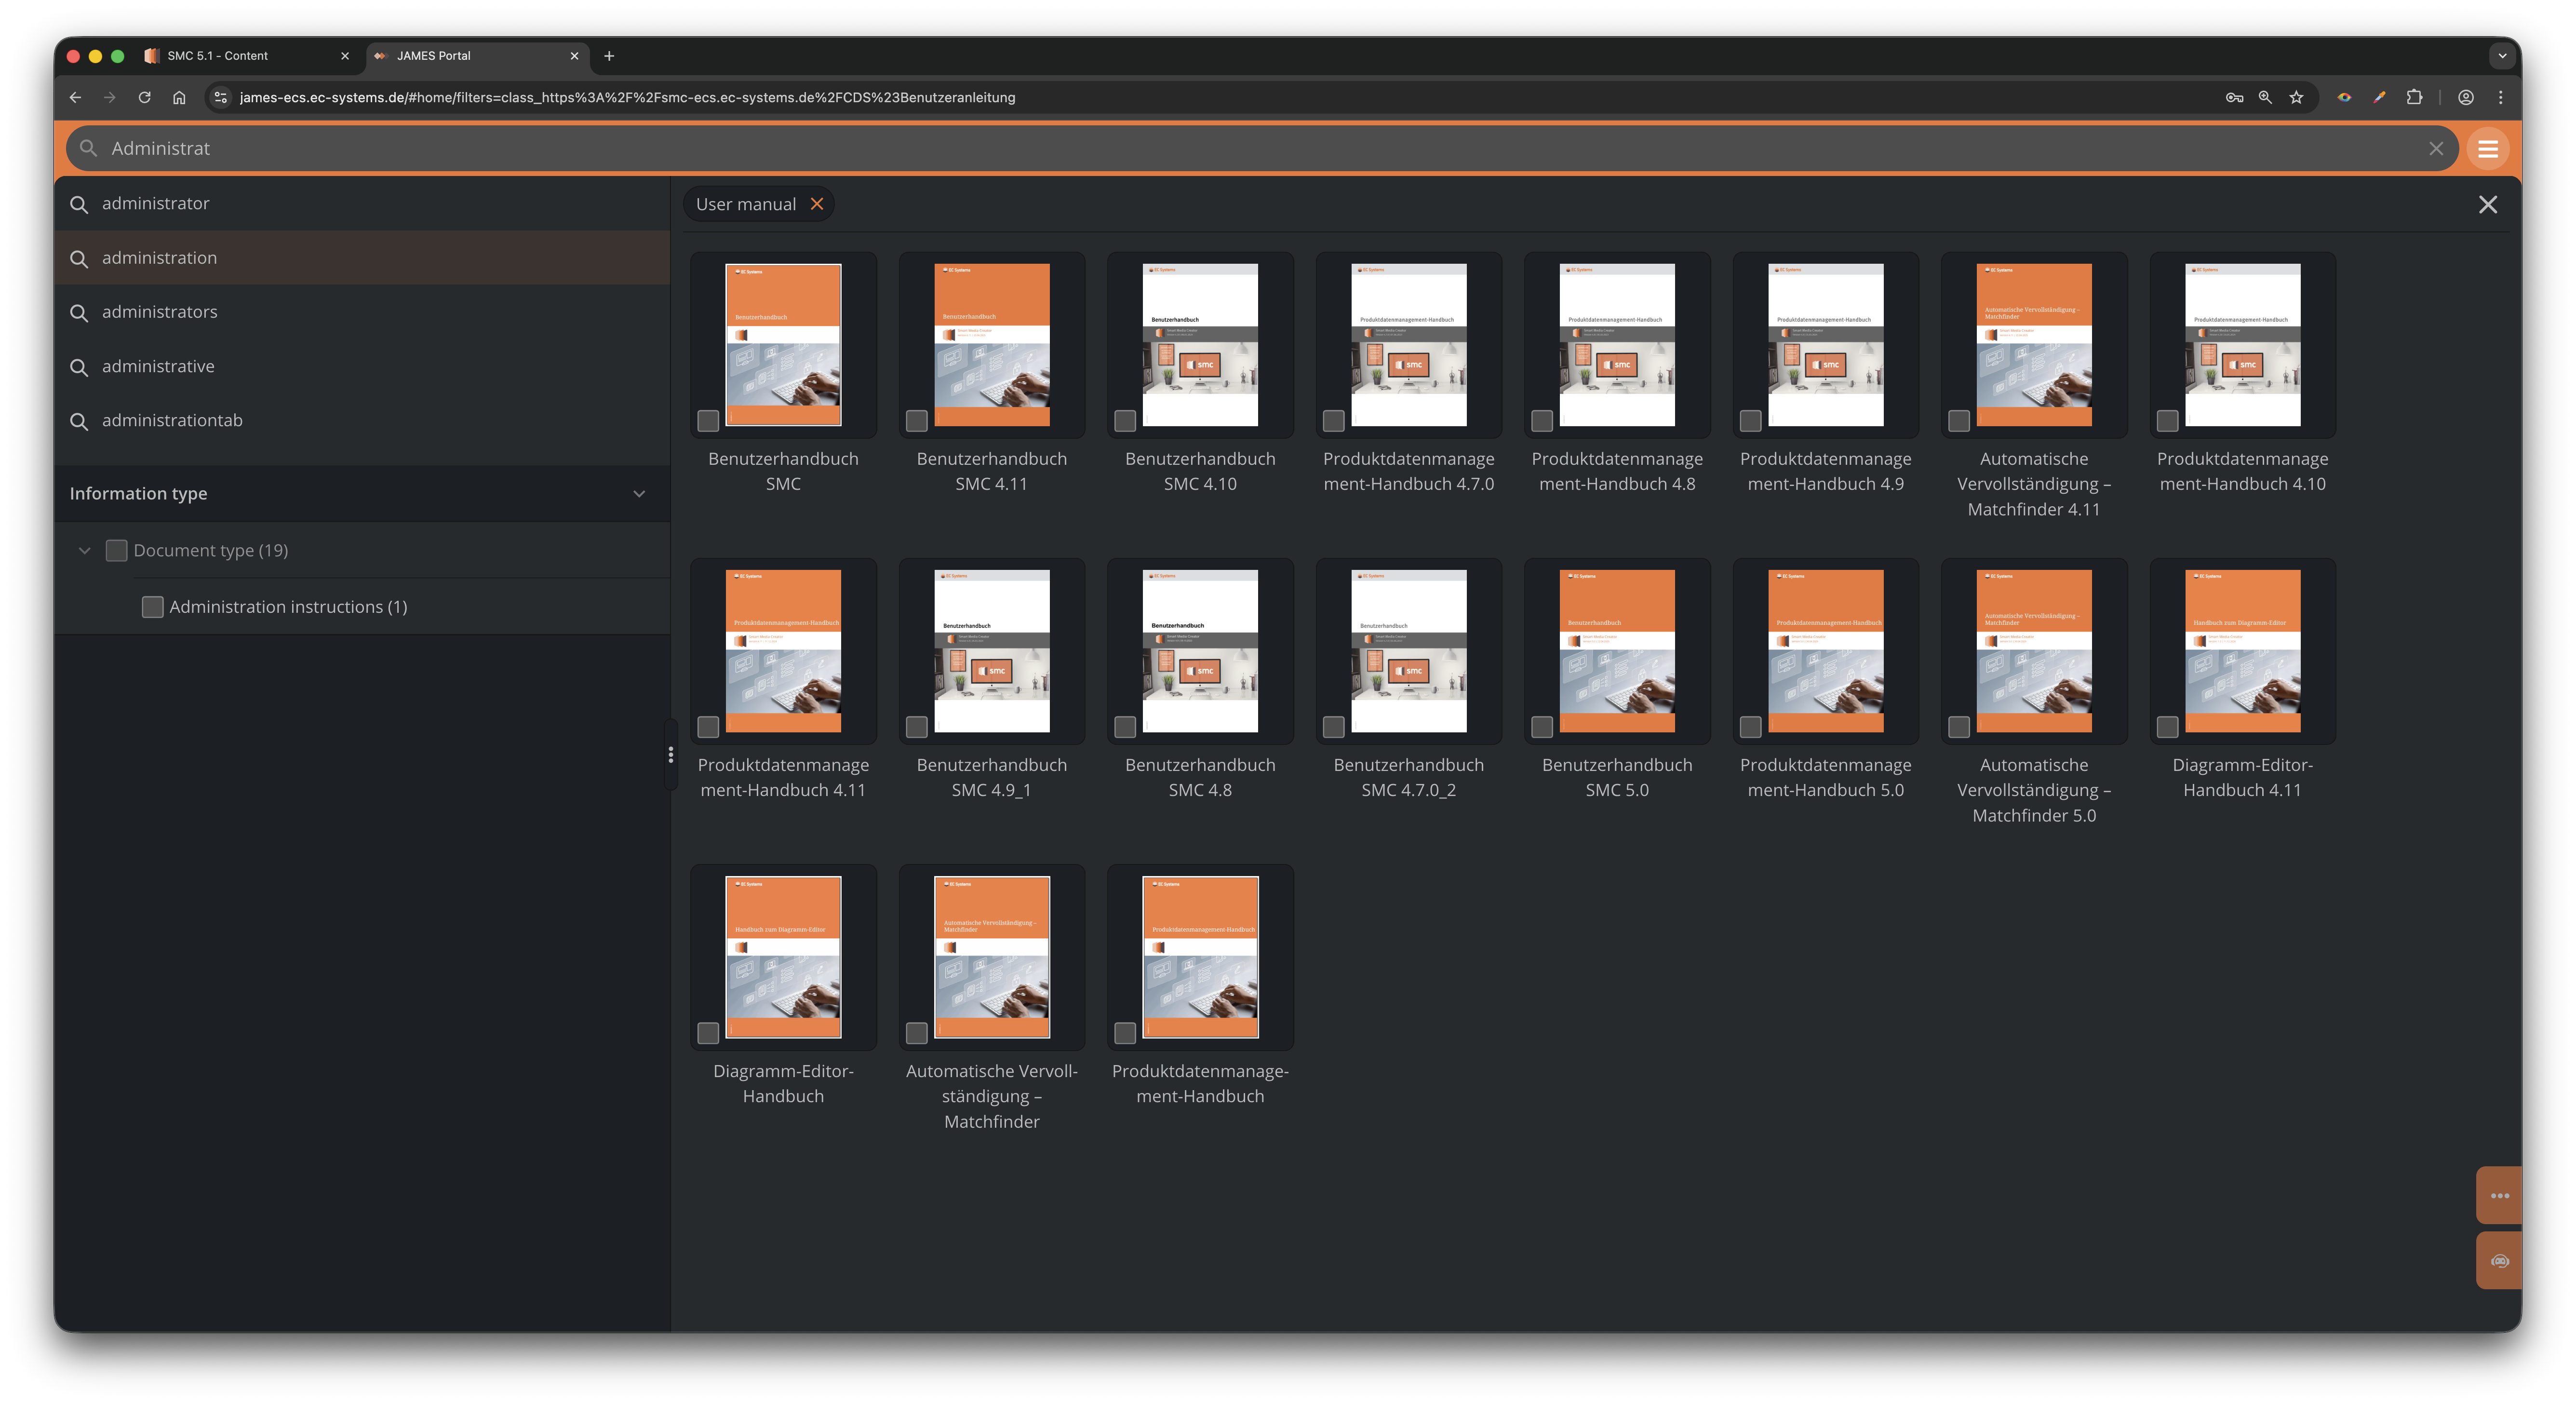
Task: Select checkbox on Benutzerhandbuch SMC 4.11
Action: pos(916,421)
